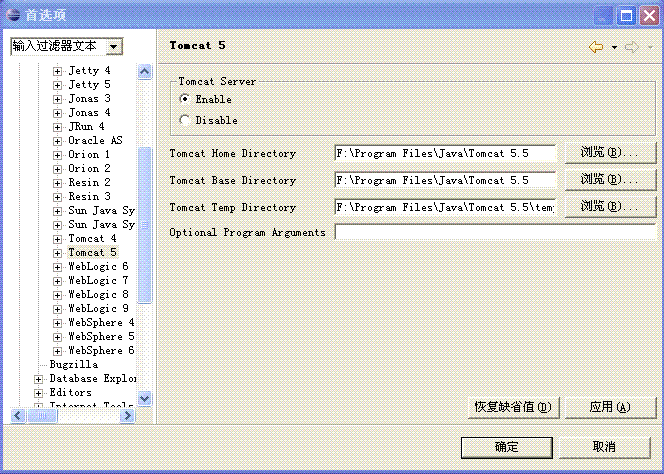
Task: Expand the Resin 2 node
Action: tap(57, 183)
